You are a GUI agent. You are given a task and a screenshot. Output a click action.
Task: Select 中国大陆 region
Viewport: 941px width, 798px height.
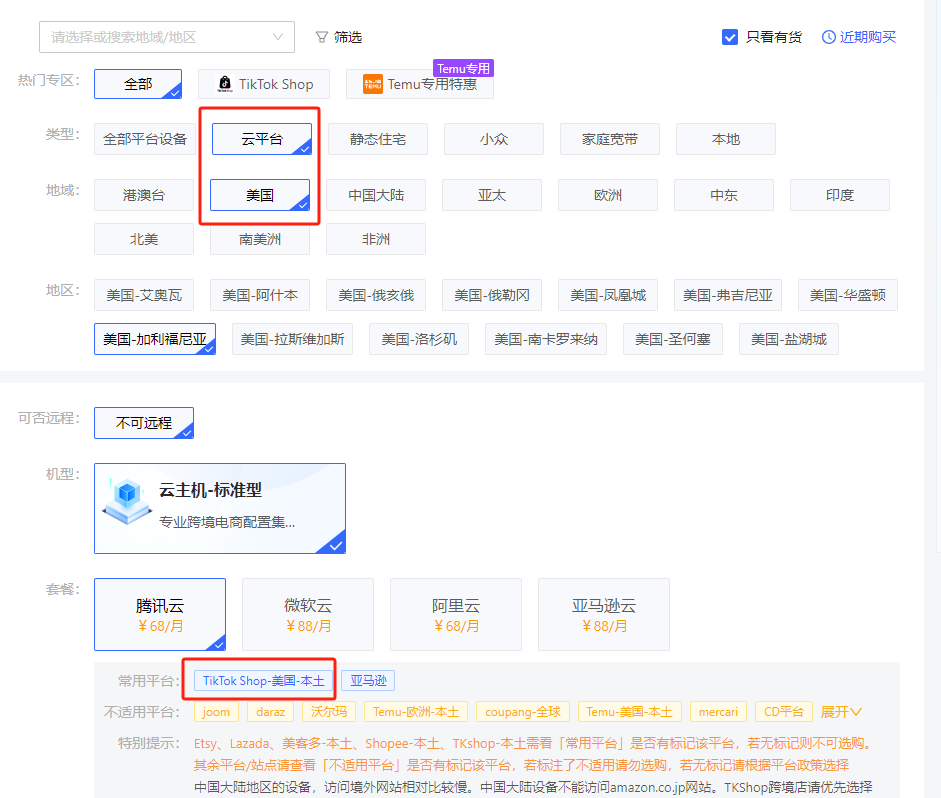[376, 195]
